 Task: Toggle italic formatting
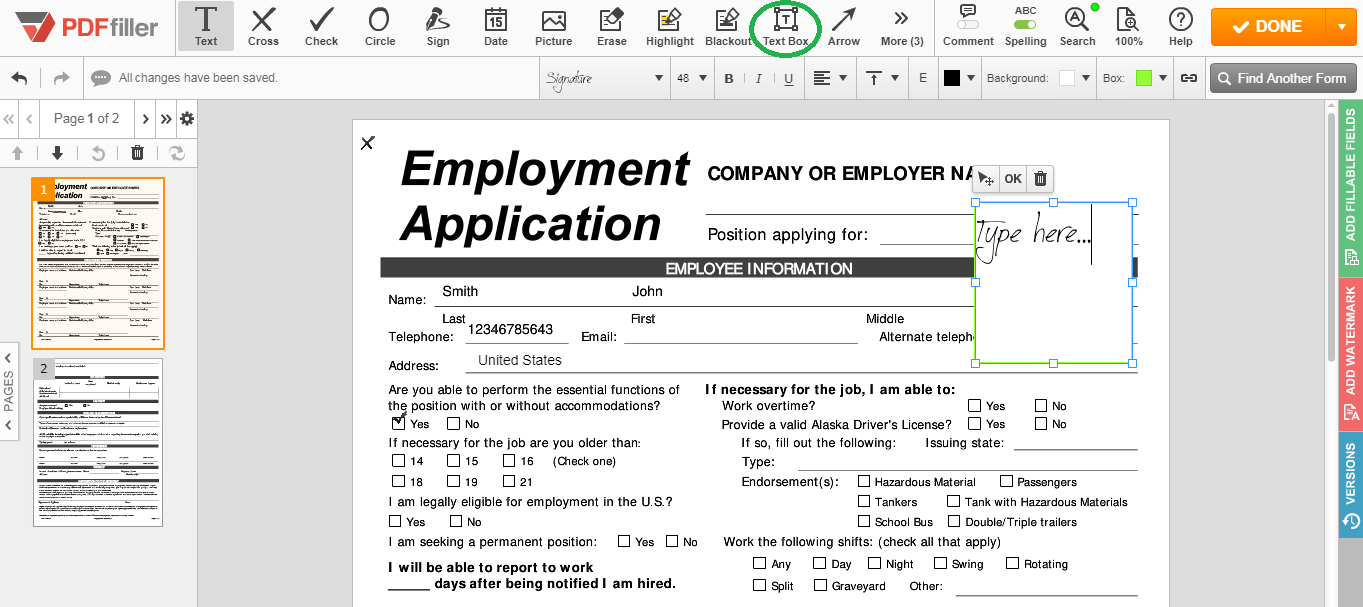point(759,78)
